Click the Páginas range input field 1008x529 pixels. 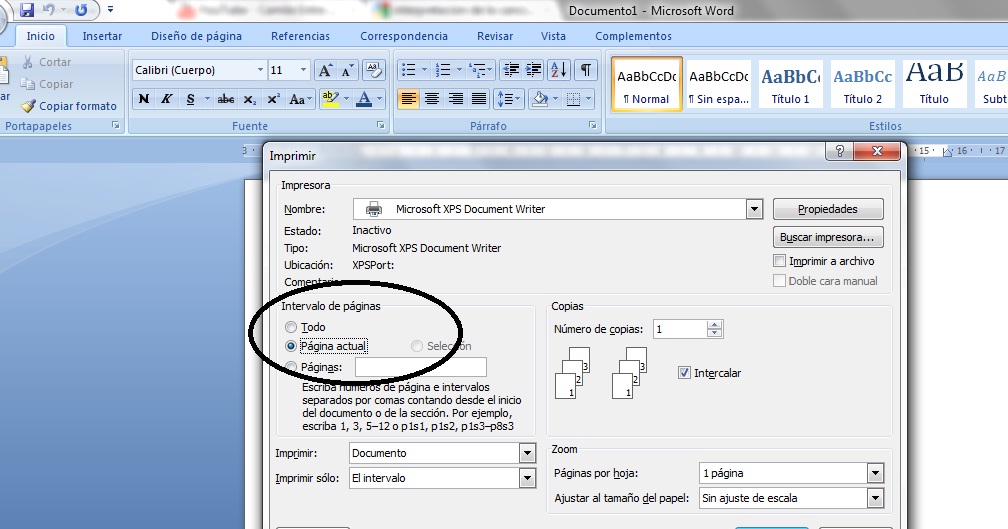point(421,367)
